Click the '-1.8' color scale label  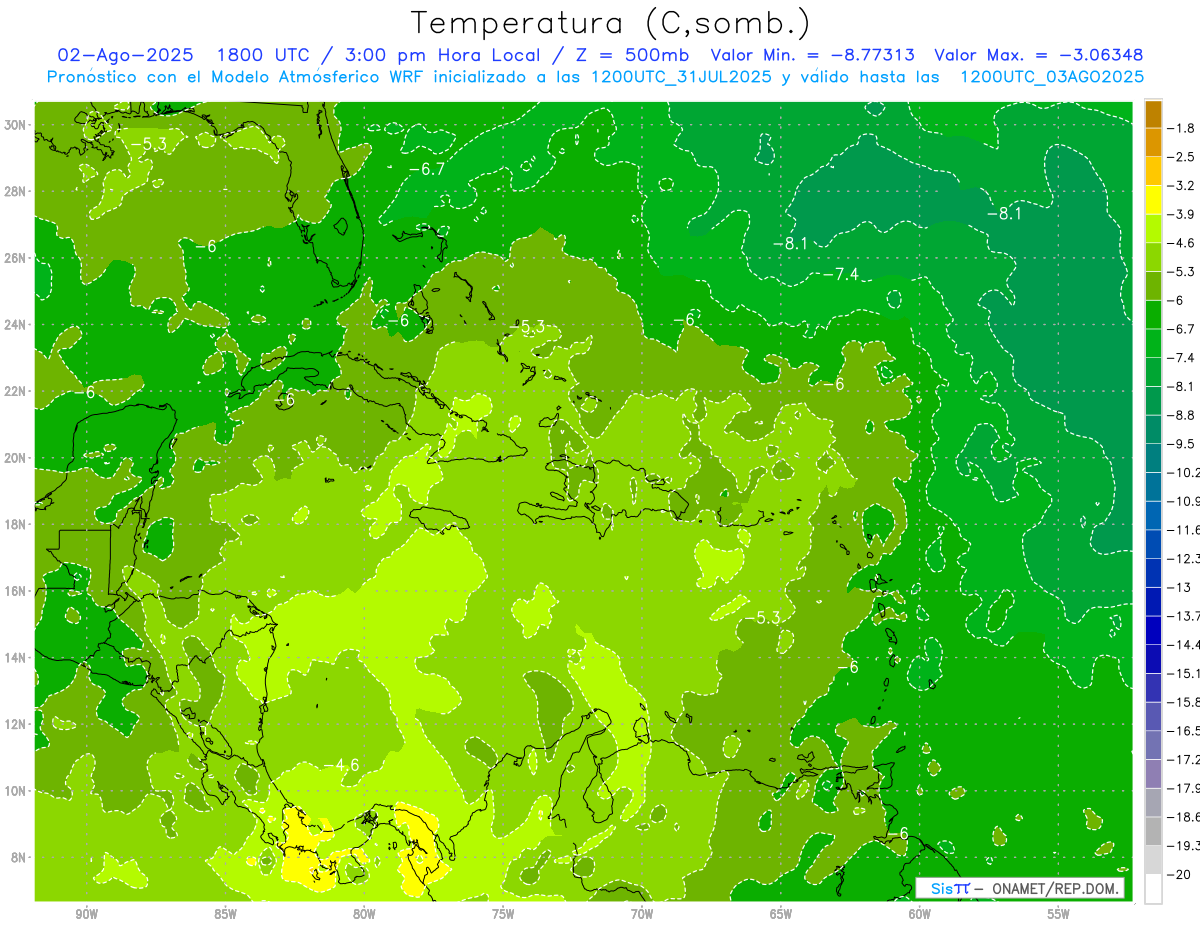[x=1182, y=128]
